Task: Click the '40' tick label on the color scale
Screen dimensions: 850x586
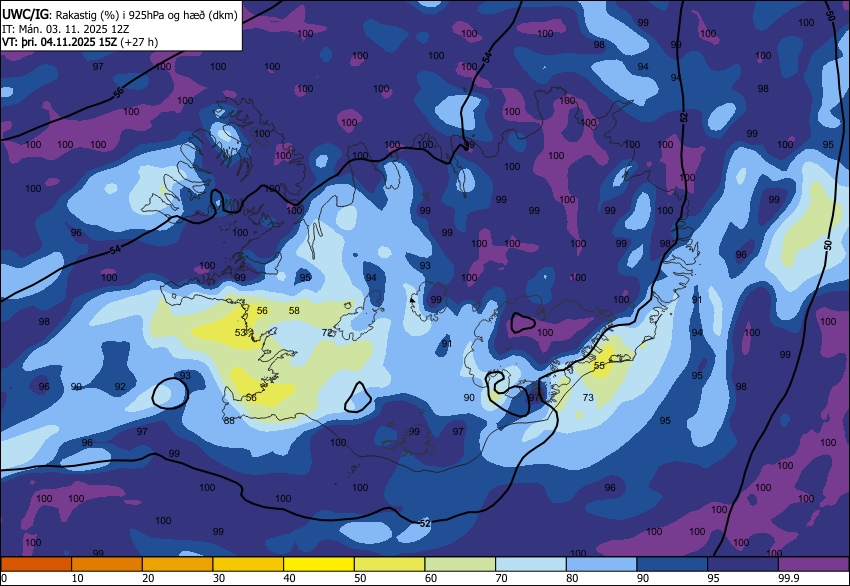Action: pyautogui.click(x=289, y=578)
